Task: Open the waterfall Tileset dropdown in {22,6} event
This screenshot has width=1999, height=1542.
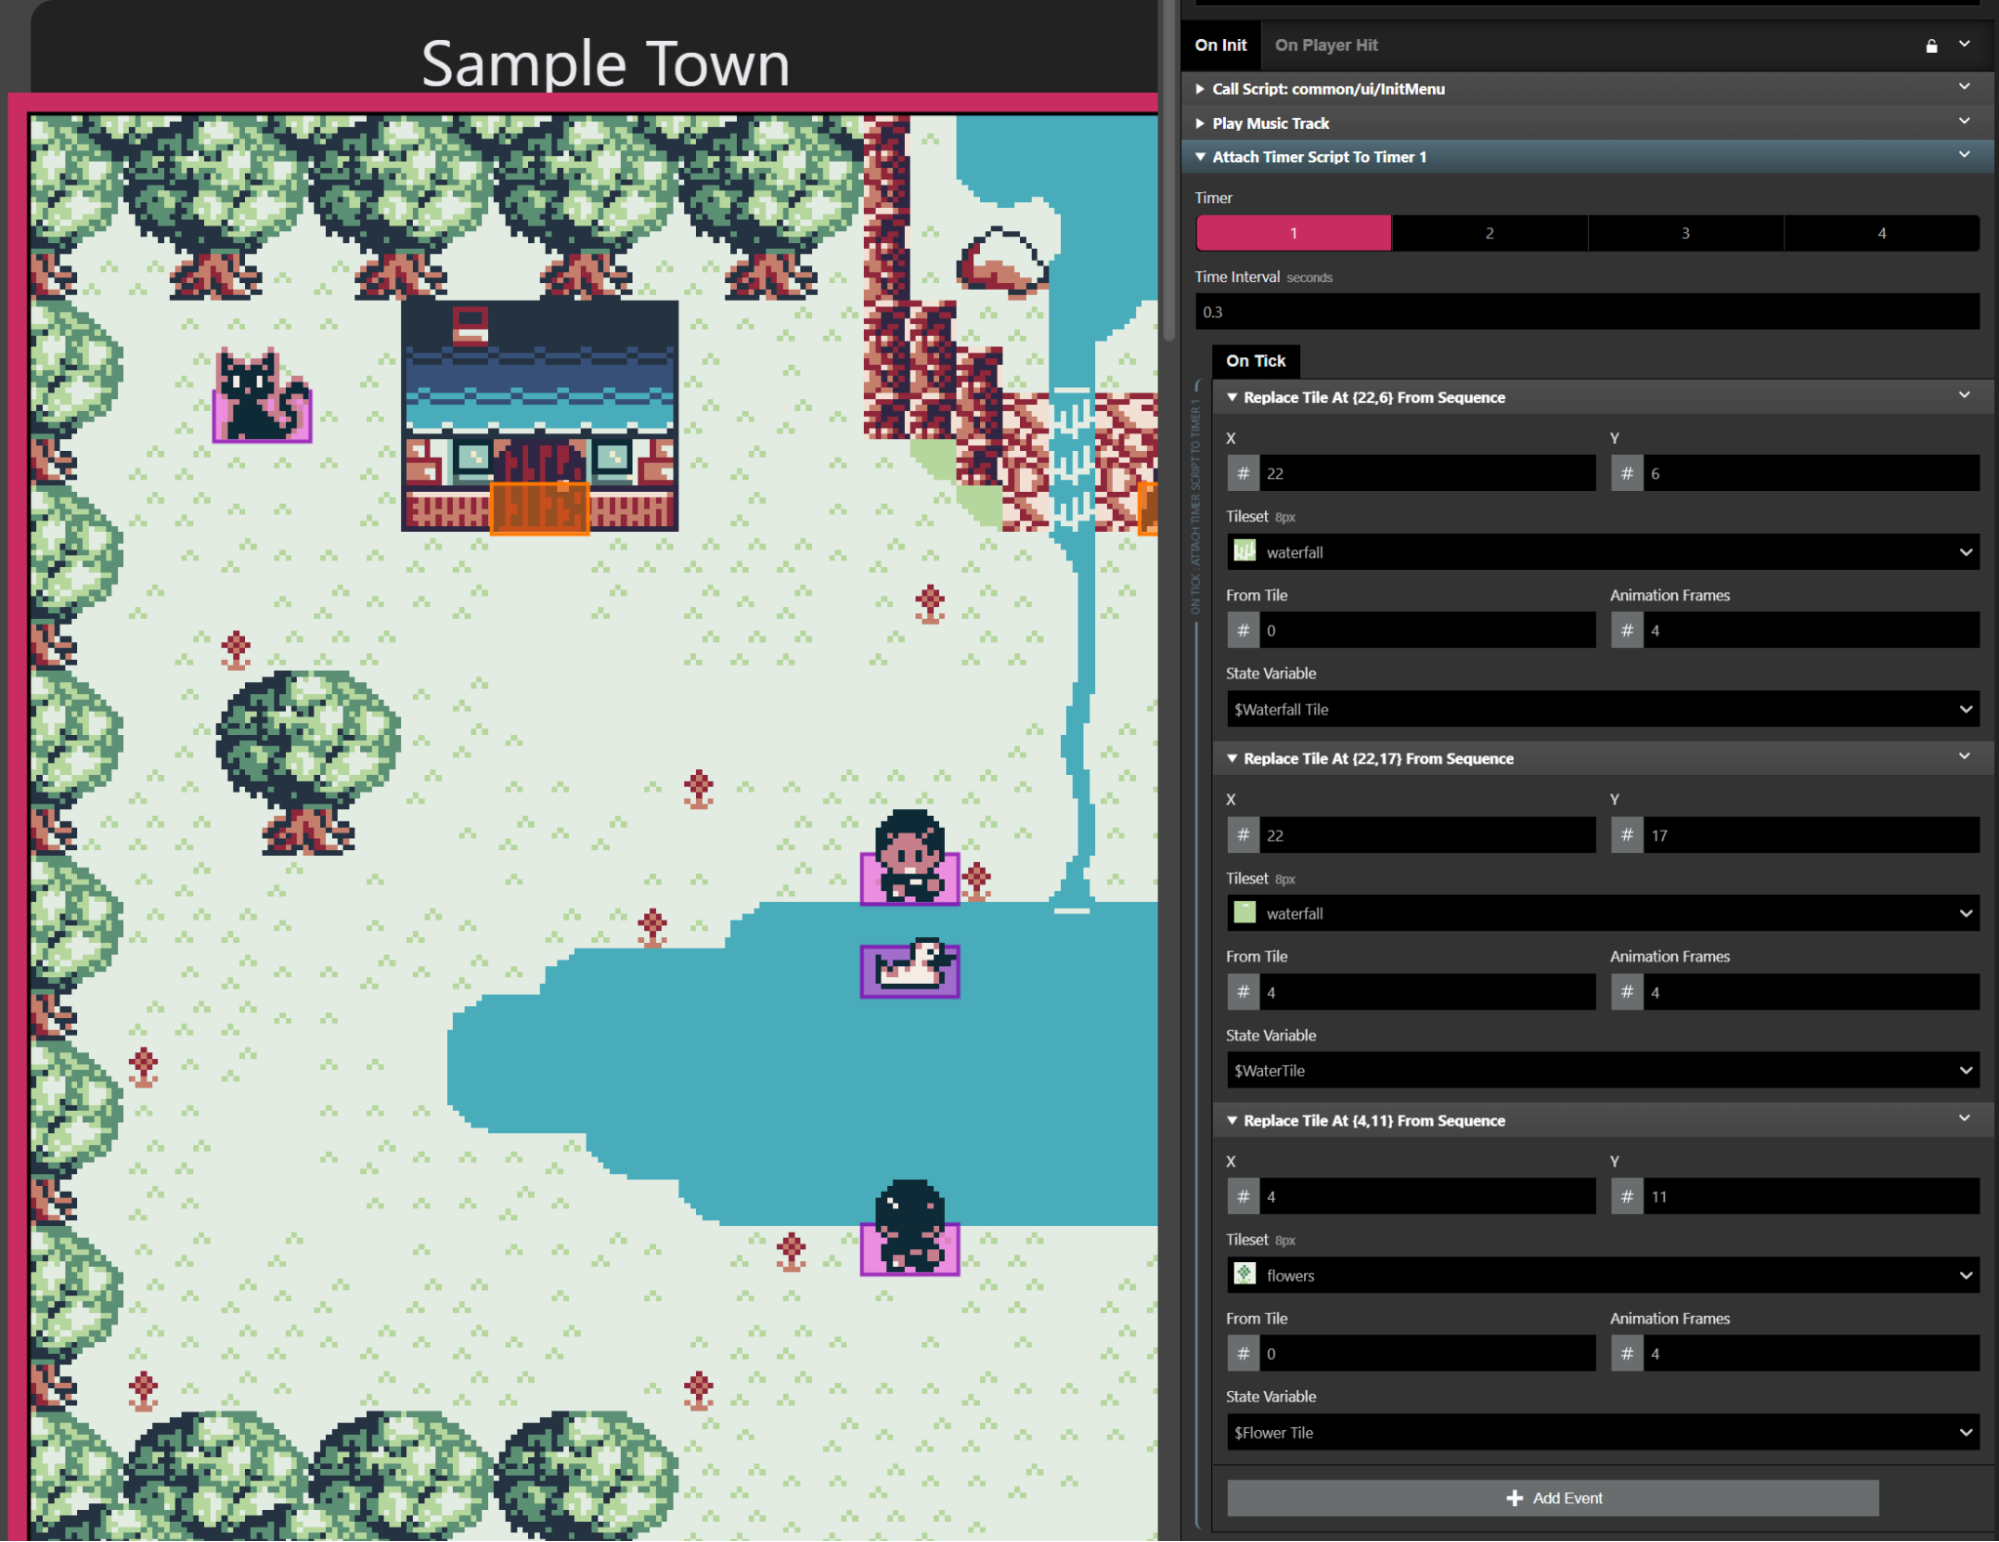Action: pyautogui.click(x=1603, y=552)
